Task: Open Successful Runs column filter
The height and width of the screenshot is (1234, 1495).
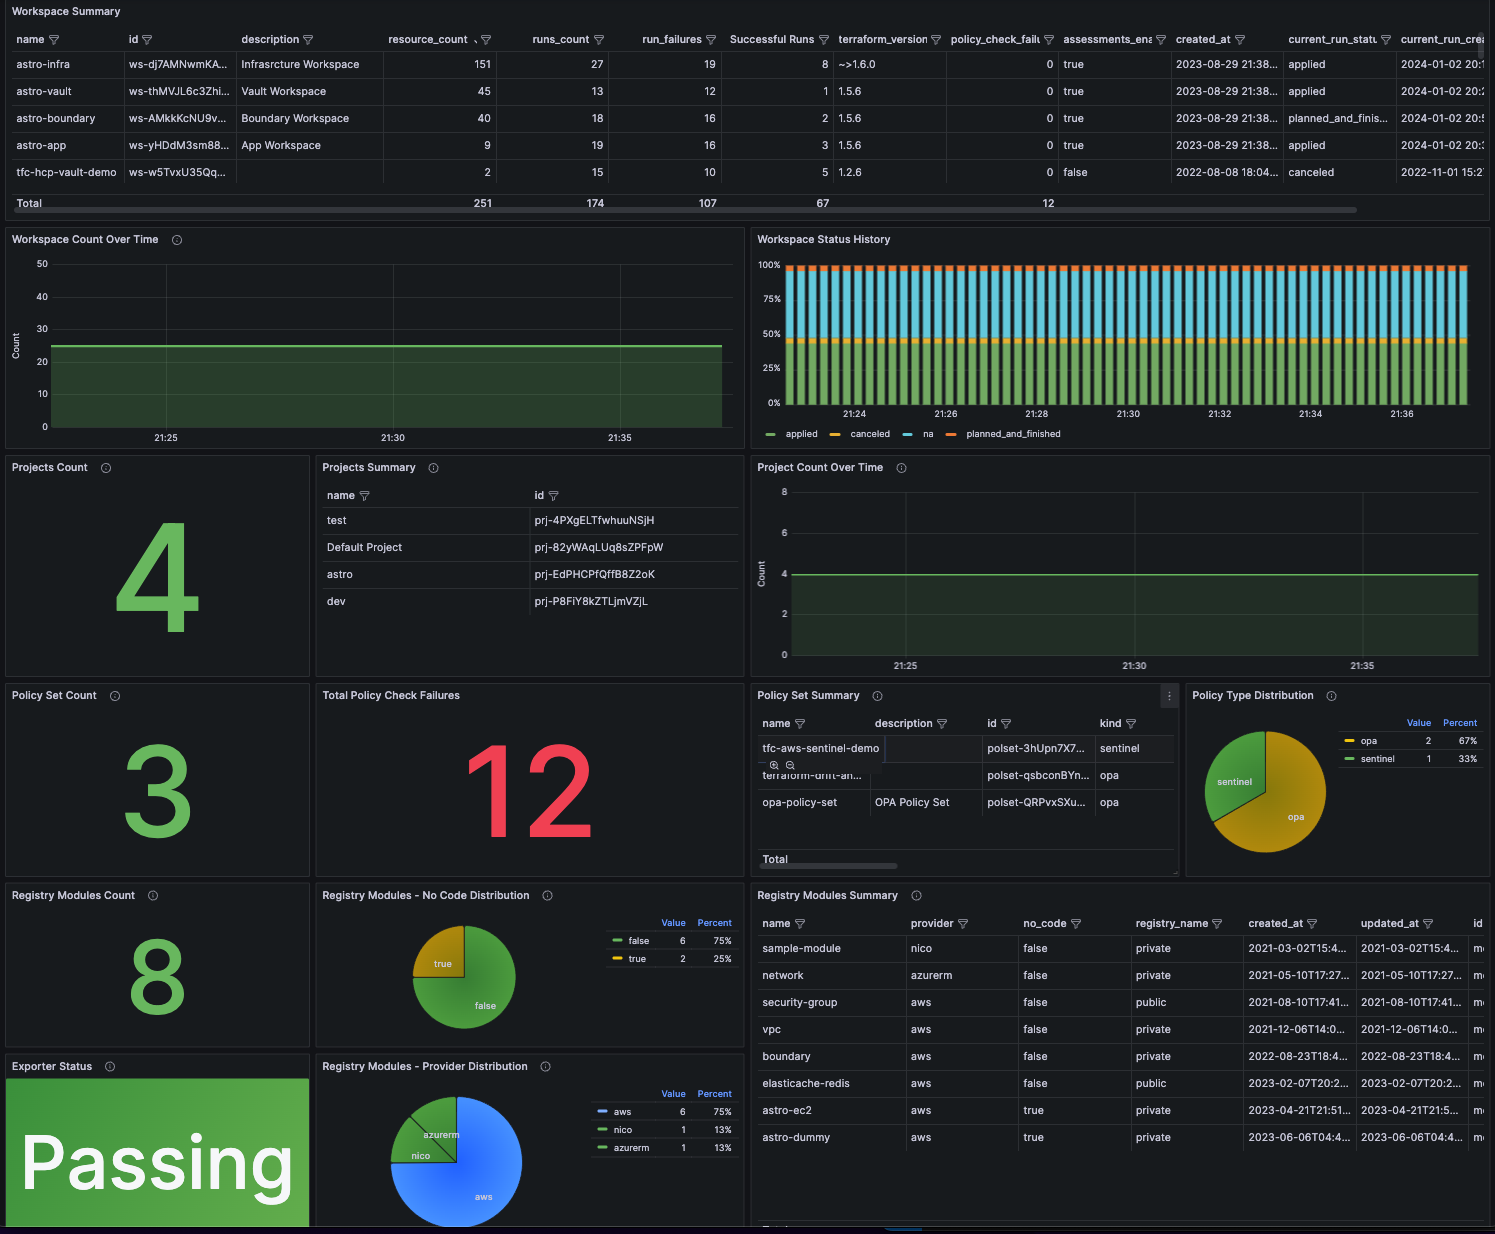Action: pyautogui.click(x=824, y=40)
